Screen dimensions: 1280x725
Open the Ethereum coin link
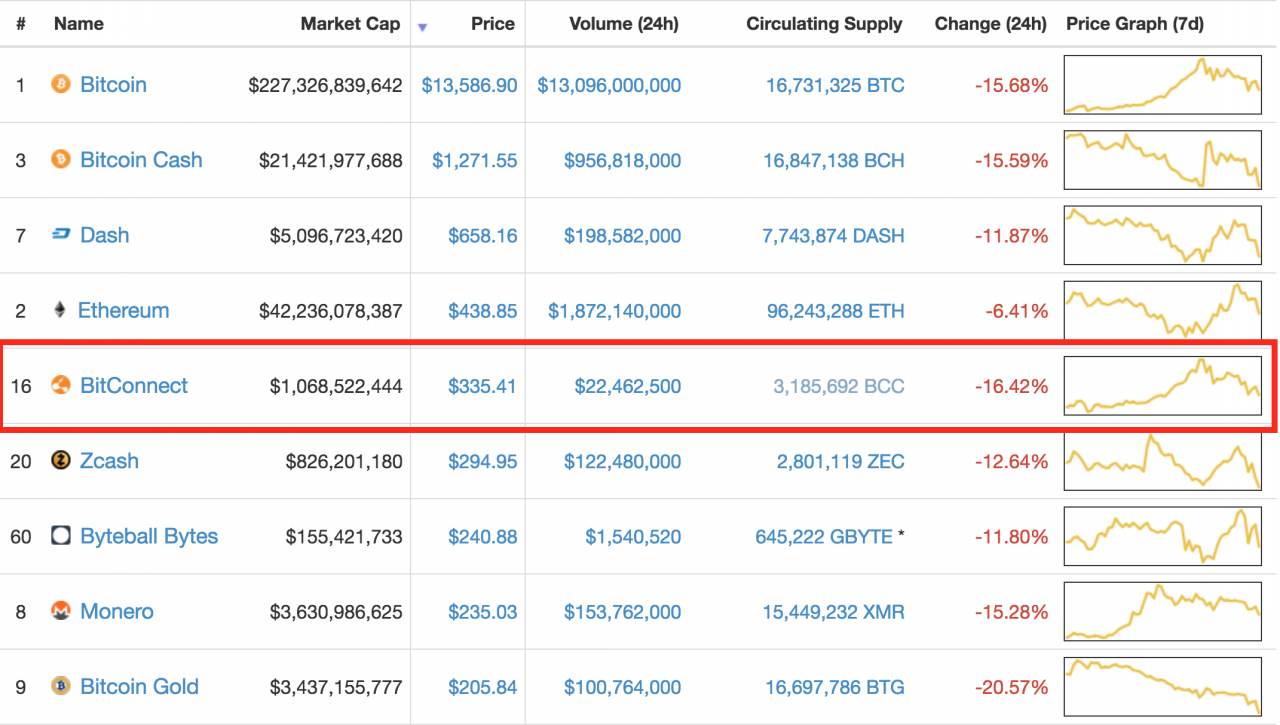(124, 310)
